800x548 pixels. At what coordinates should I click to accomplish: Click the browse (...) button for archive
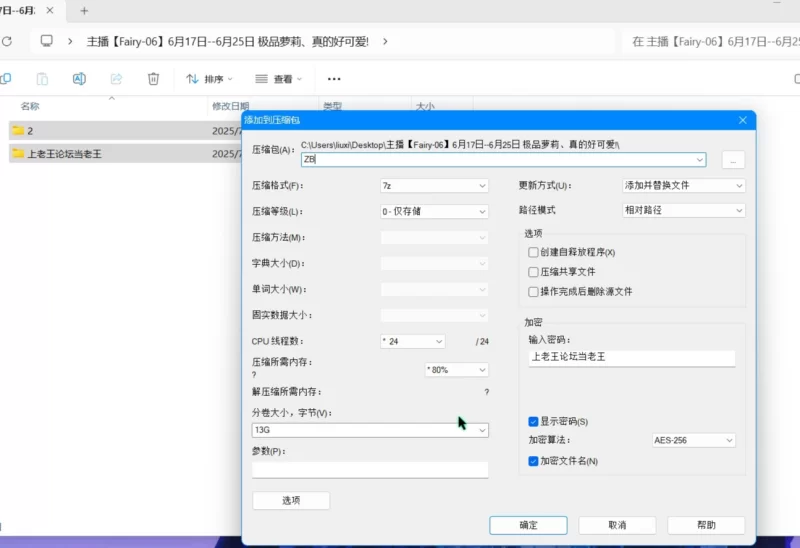pyautogui.click(x=733, y=160)
